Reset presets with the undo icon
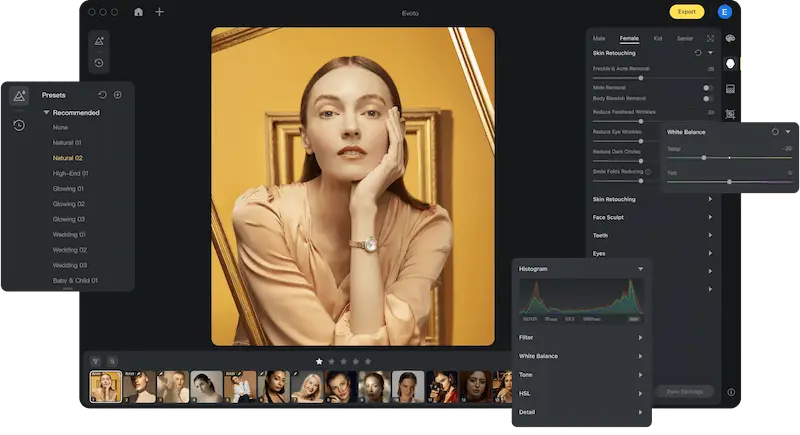Image resolution: width=800 pixels, height=435 pixels. 102,95
